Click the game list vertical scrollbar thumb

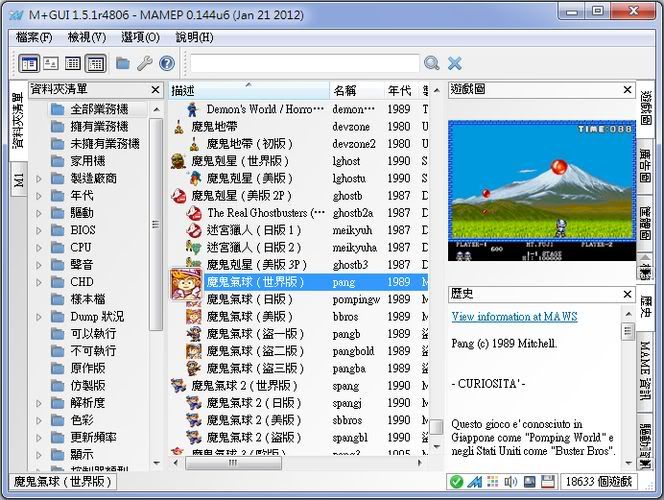pos(436,427)
